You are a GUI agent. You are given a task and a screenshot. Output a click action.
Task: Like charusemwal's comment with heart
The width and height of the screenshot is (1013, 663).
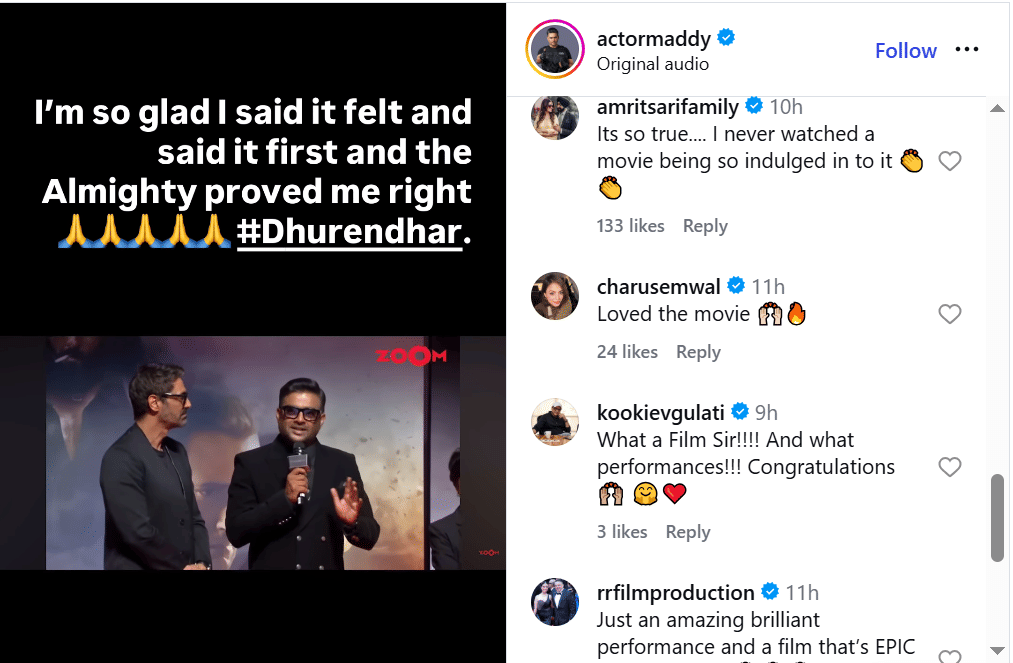point(950,314)
